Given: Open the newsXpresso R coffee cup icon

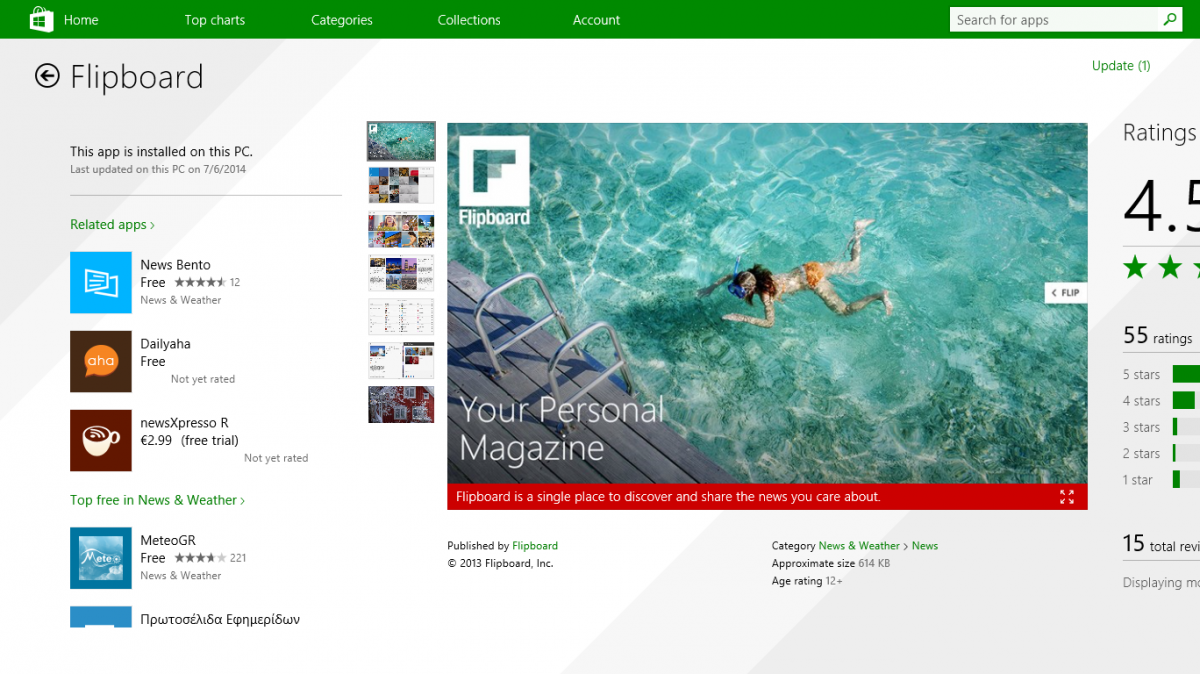Looking at the screenshot, I should tap(101, 440).
